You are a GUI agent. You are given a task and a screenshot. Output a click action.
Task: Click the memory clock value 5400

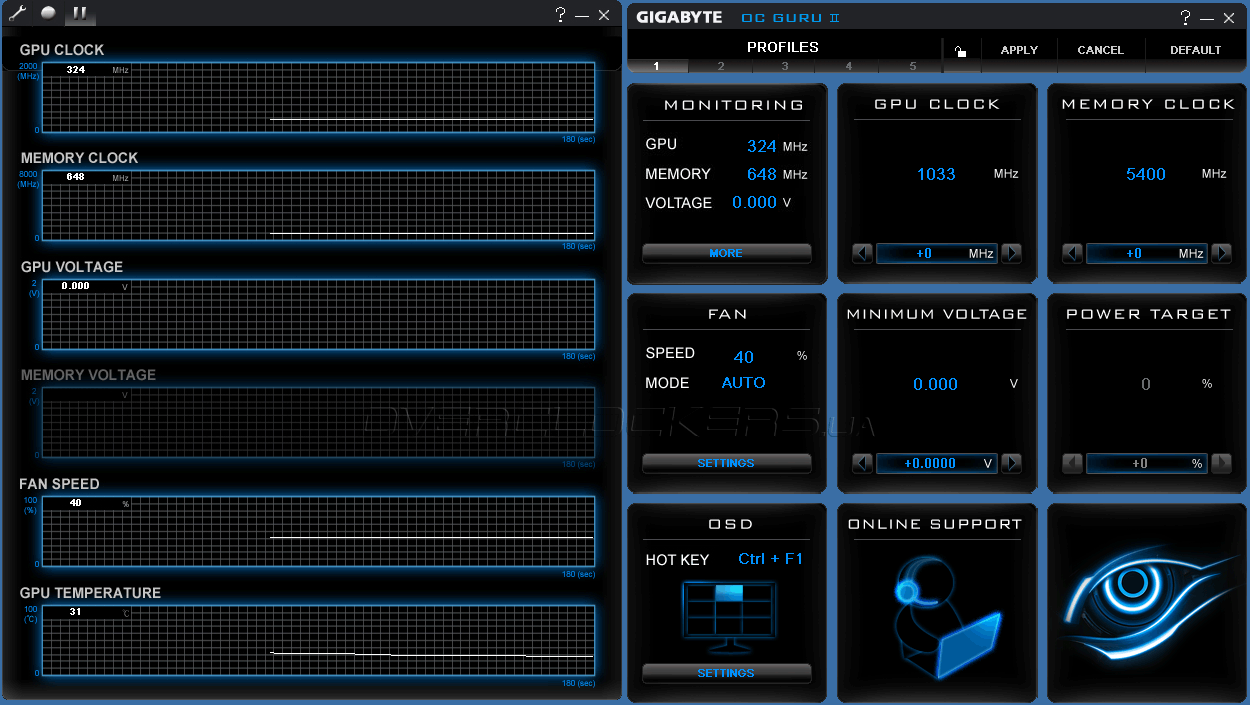click(1146, 174)
